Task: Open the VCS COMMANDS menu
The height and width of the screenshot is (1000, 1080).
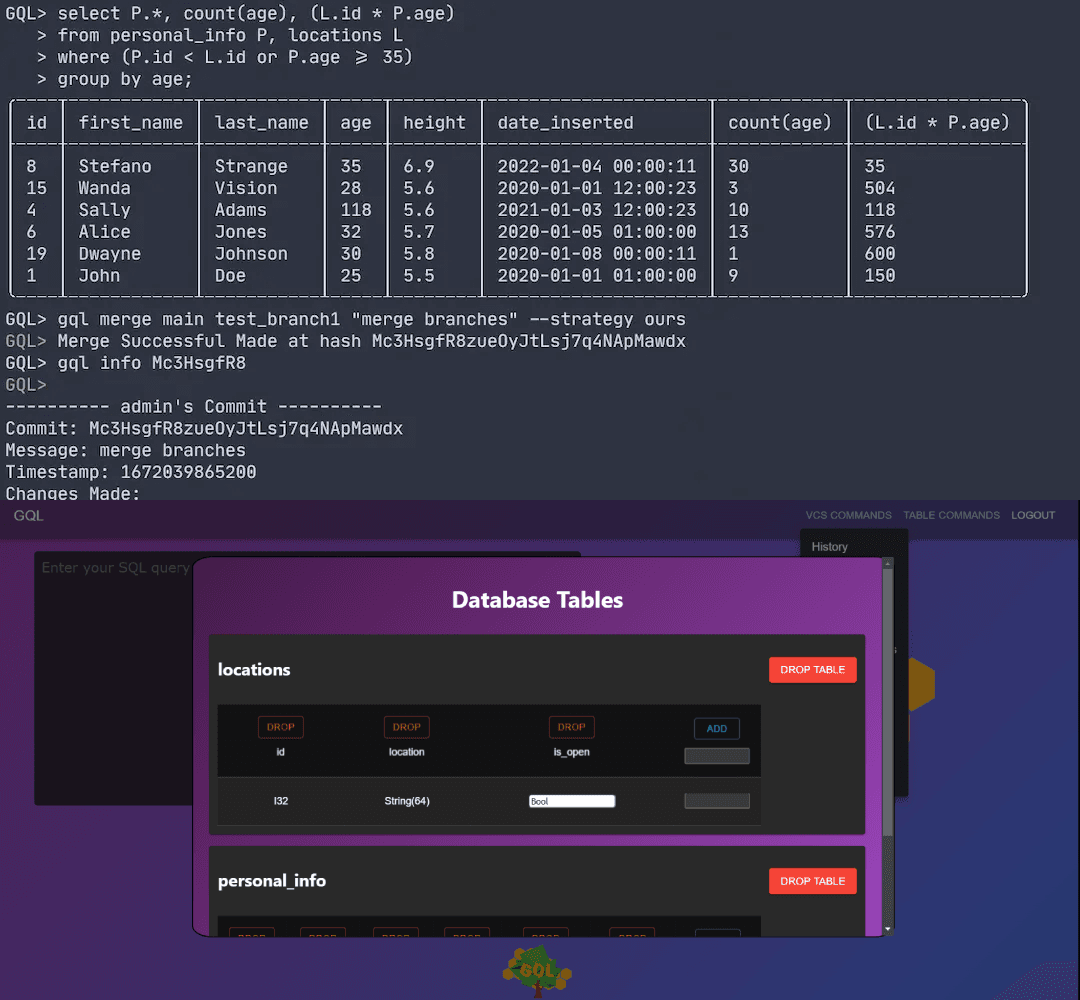Action: pos(848,515)
